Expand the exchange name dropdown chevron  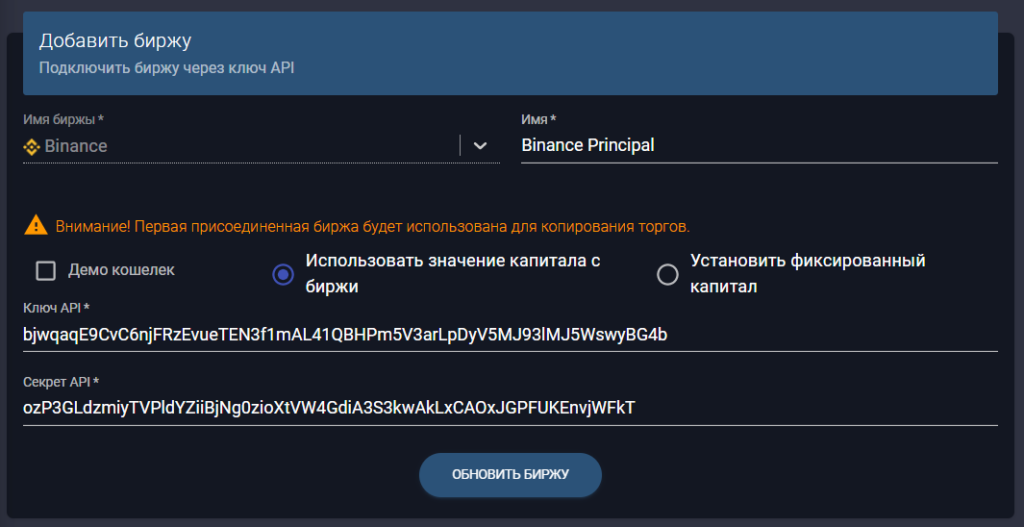coord(480,146)
